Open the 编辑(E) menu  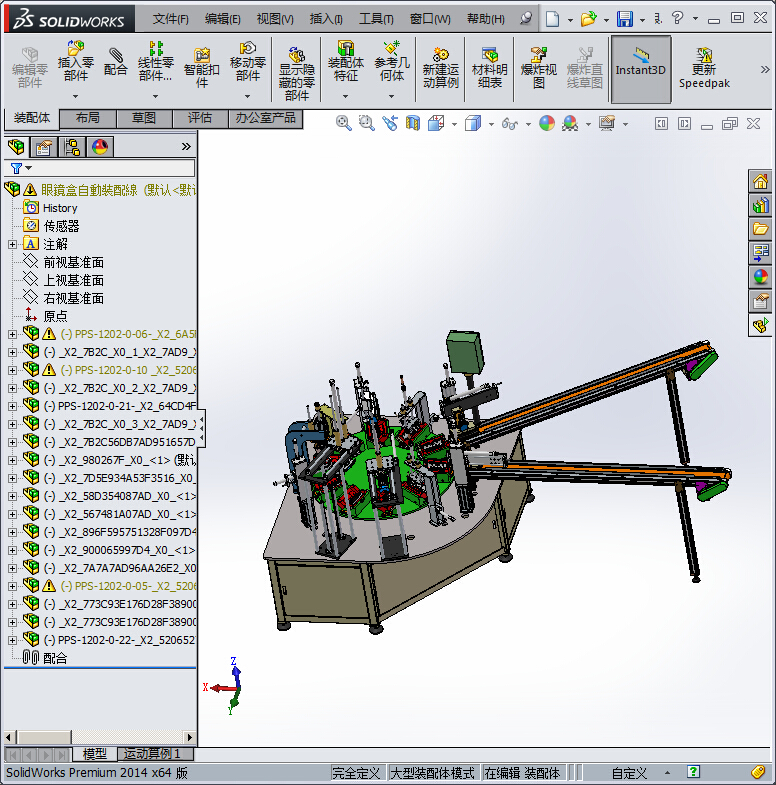coord(223,19)
